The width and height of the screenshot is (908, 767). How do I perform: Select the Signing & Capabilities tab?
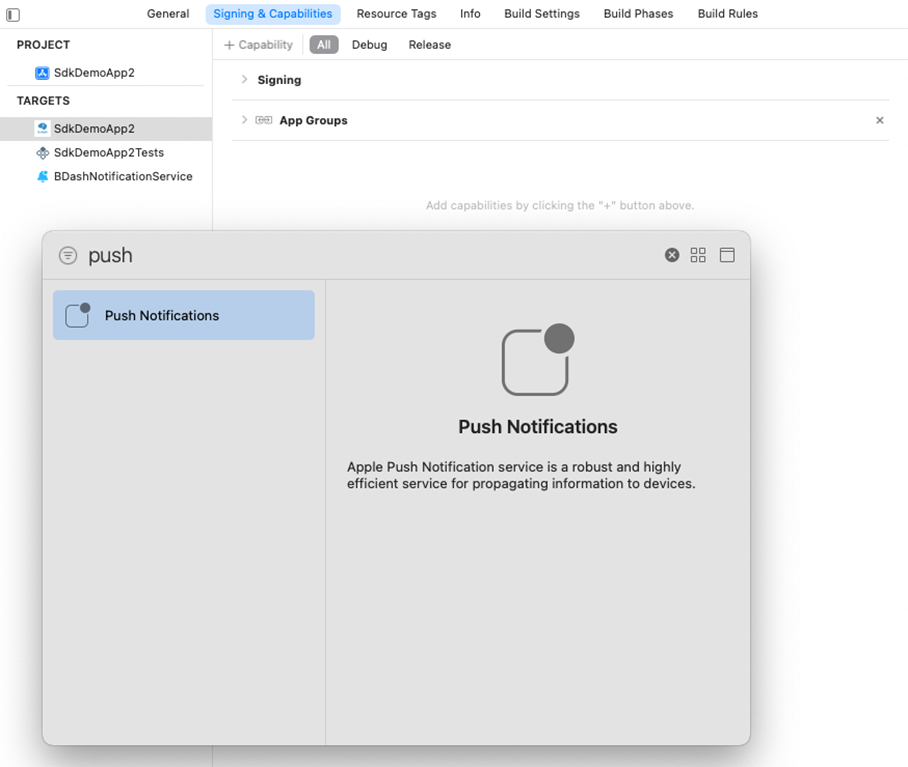point(273,14)
